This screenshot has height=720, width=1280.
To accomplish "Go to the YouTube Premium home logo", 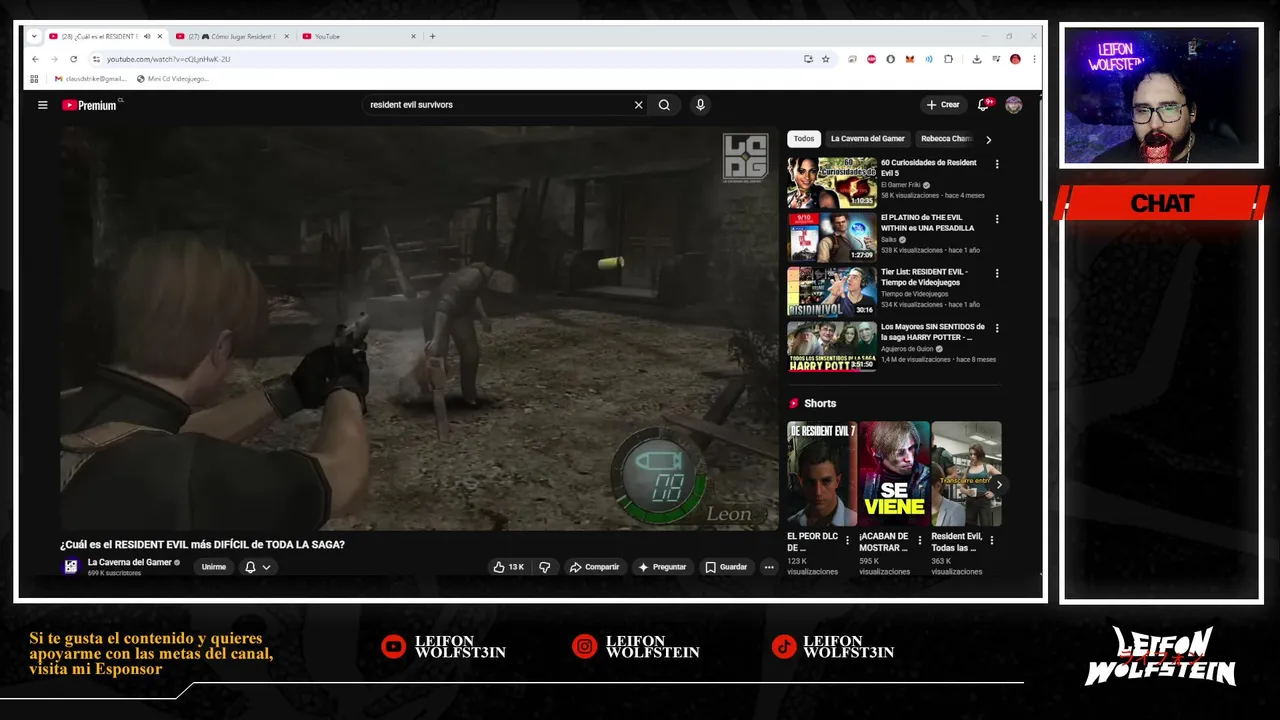I will click(90, 105).
